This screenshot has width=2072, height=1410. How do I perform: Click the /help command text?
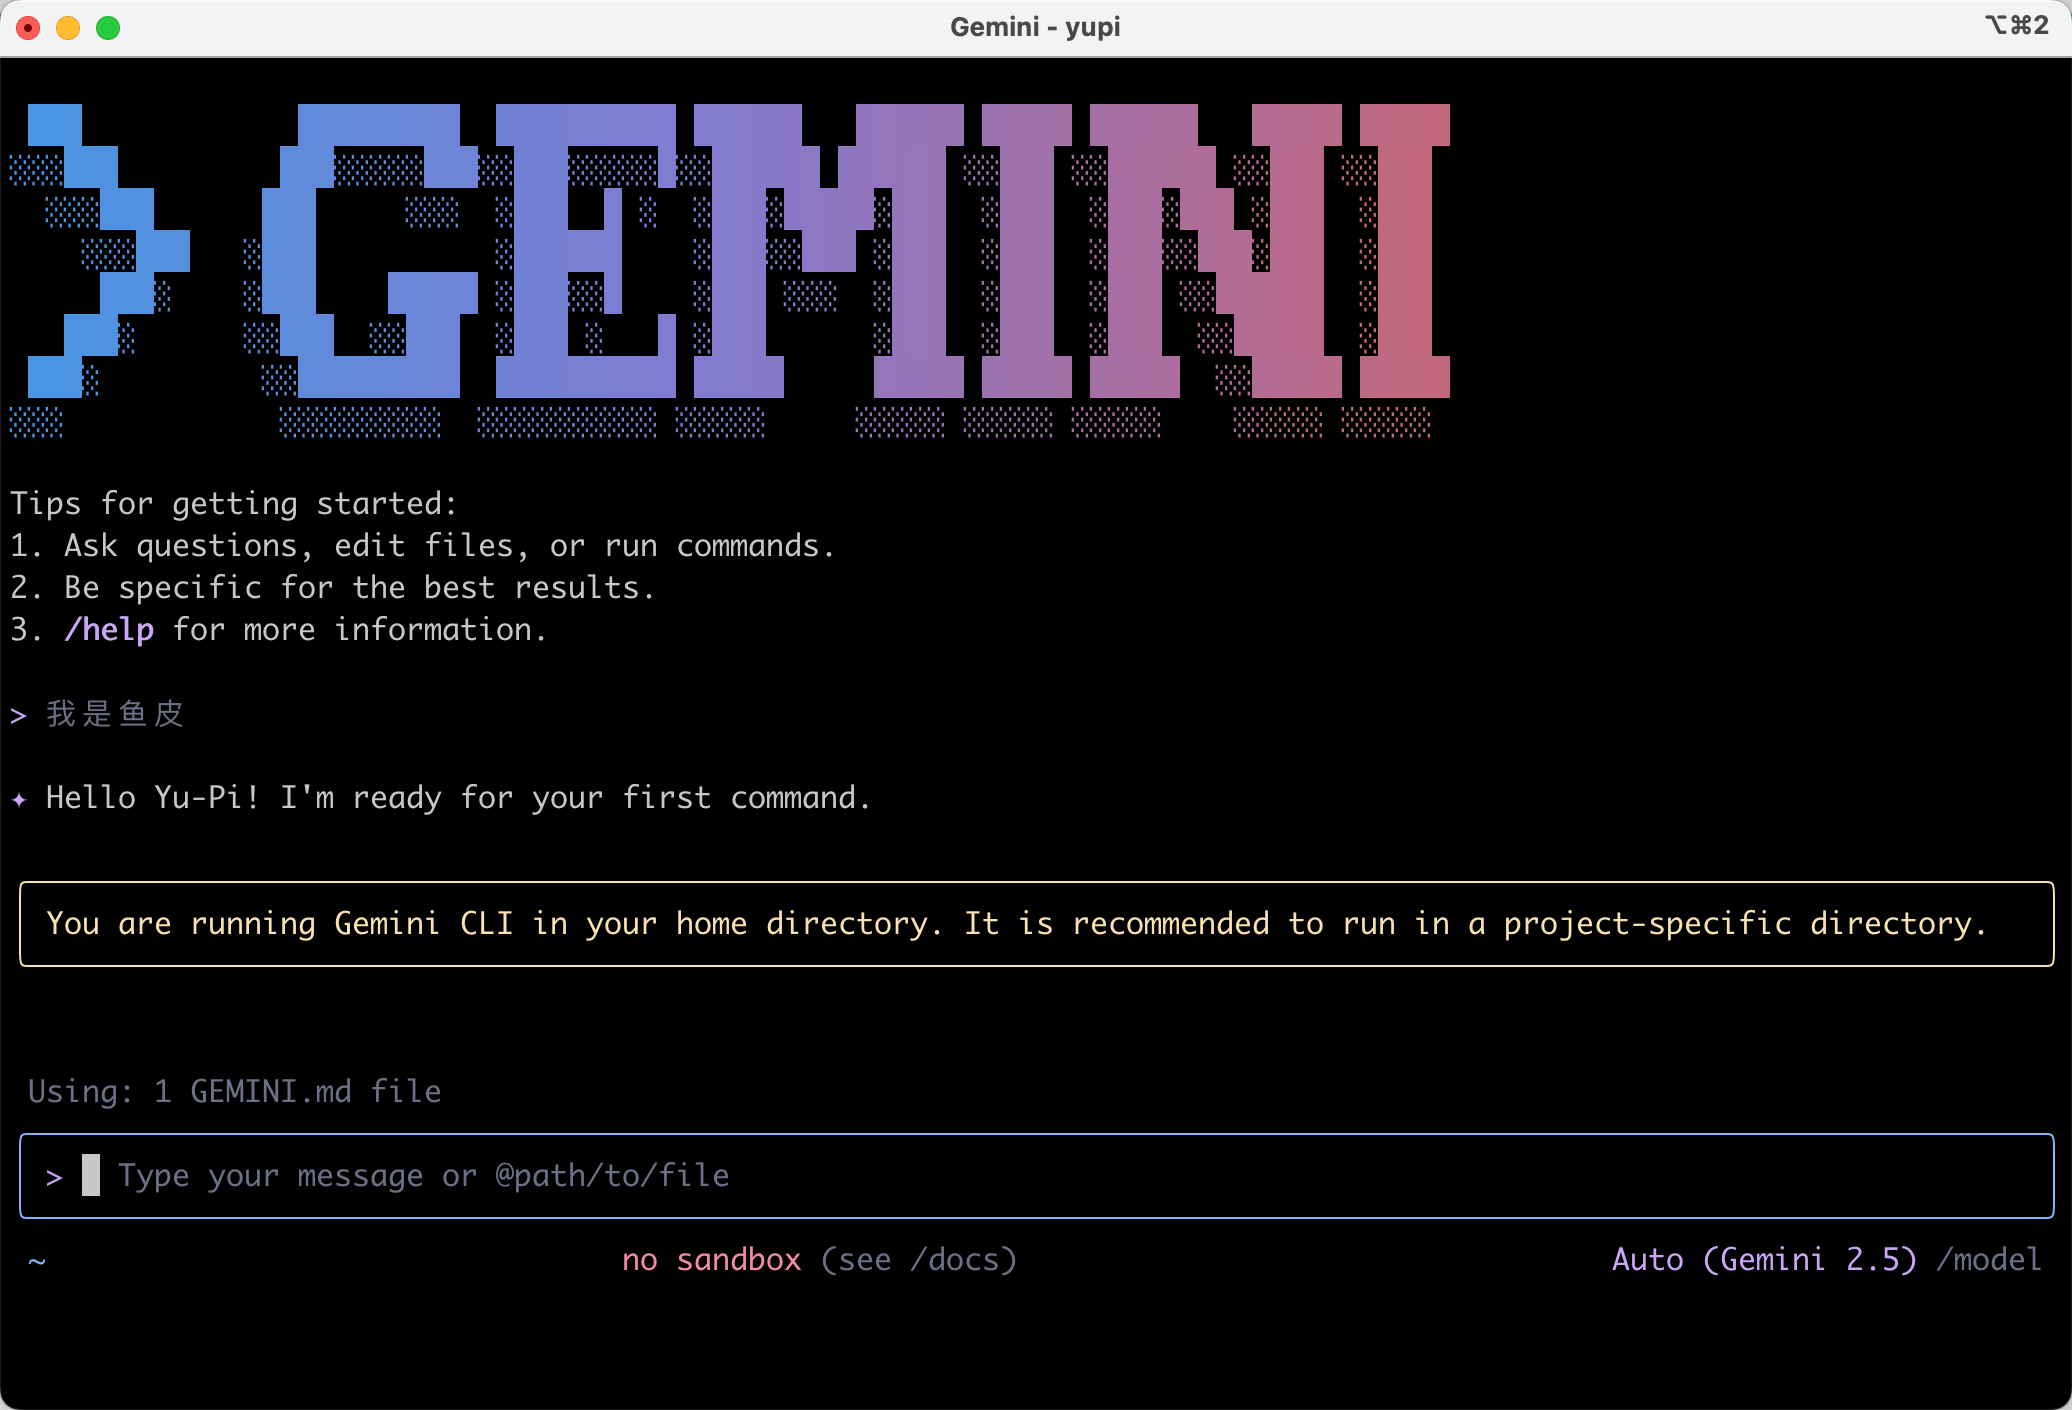pos(109,630)
